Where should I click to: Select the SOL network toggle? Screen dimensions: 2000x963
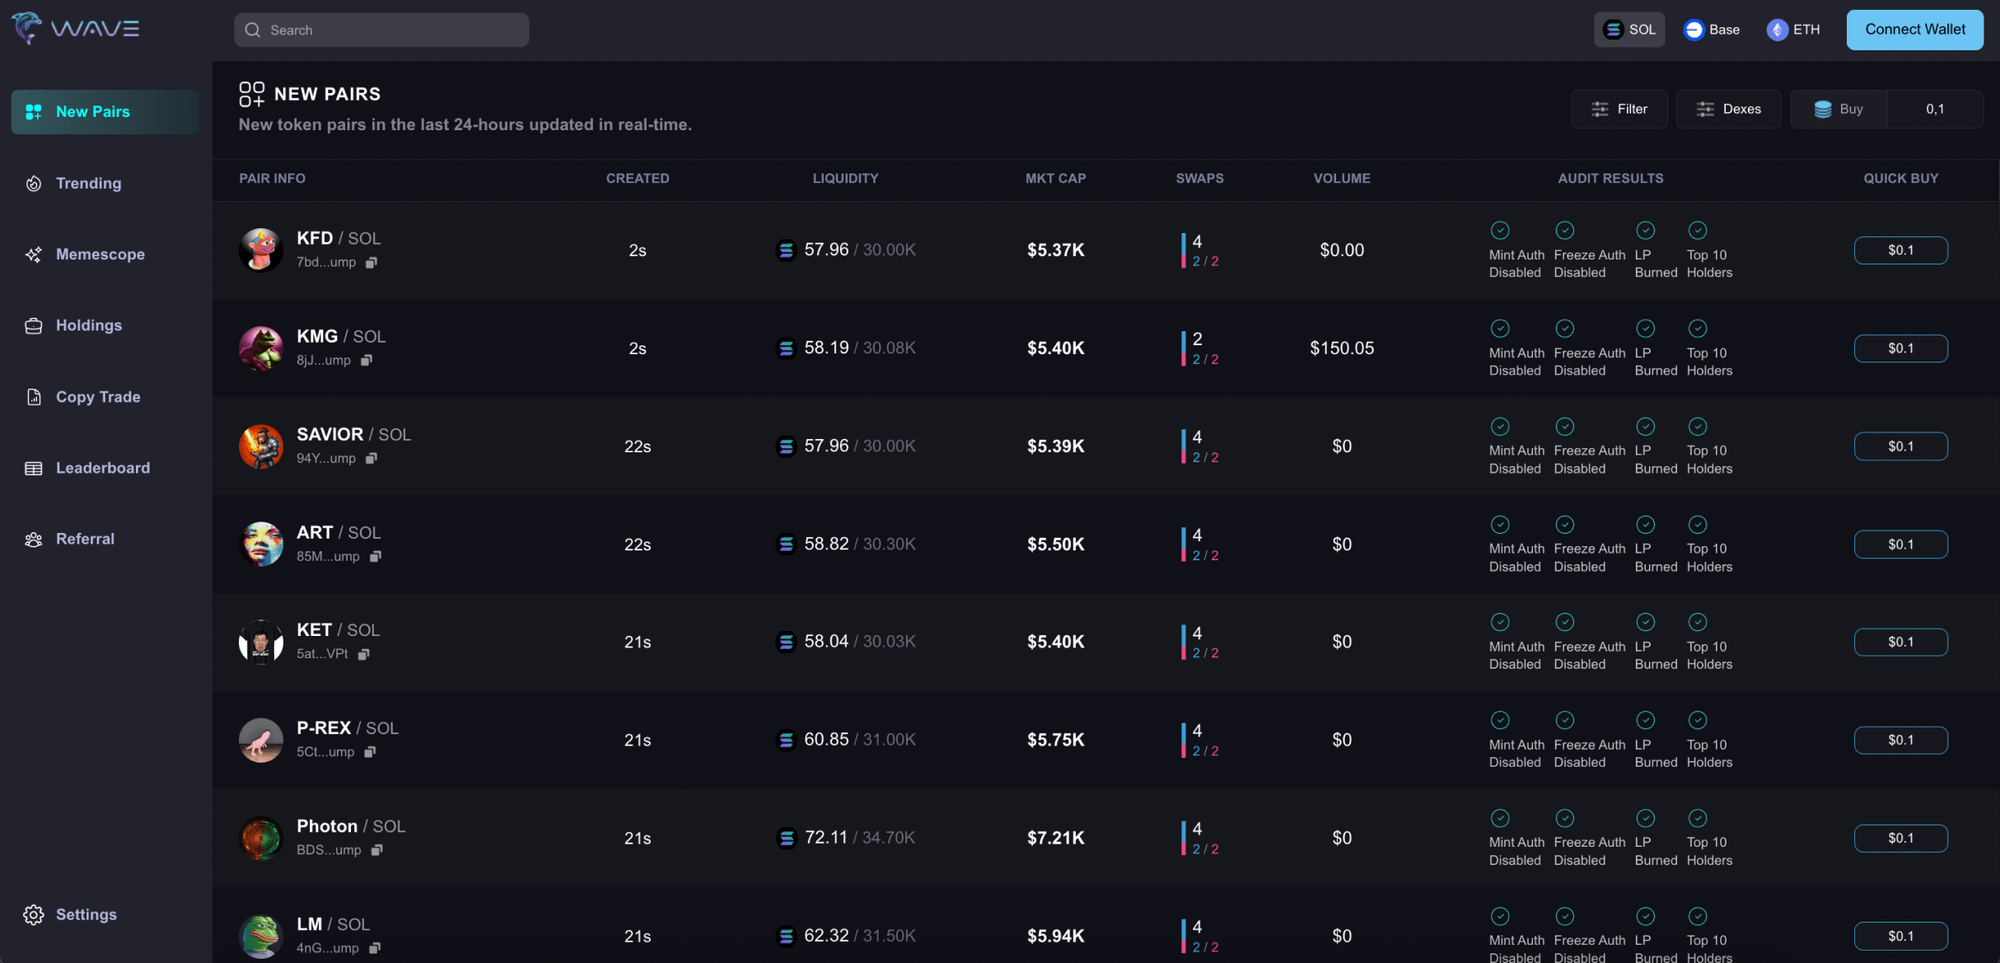[1629, 29]
